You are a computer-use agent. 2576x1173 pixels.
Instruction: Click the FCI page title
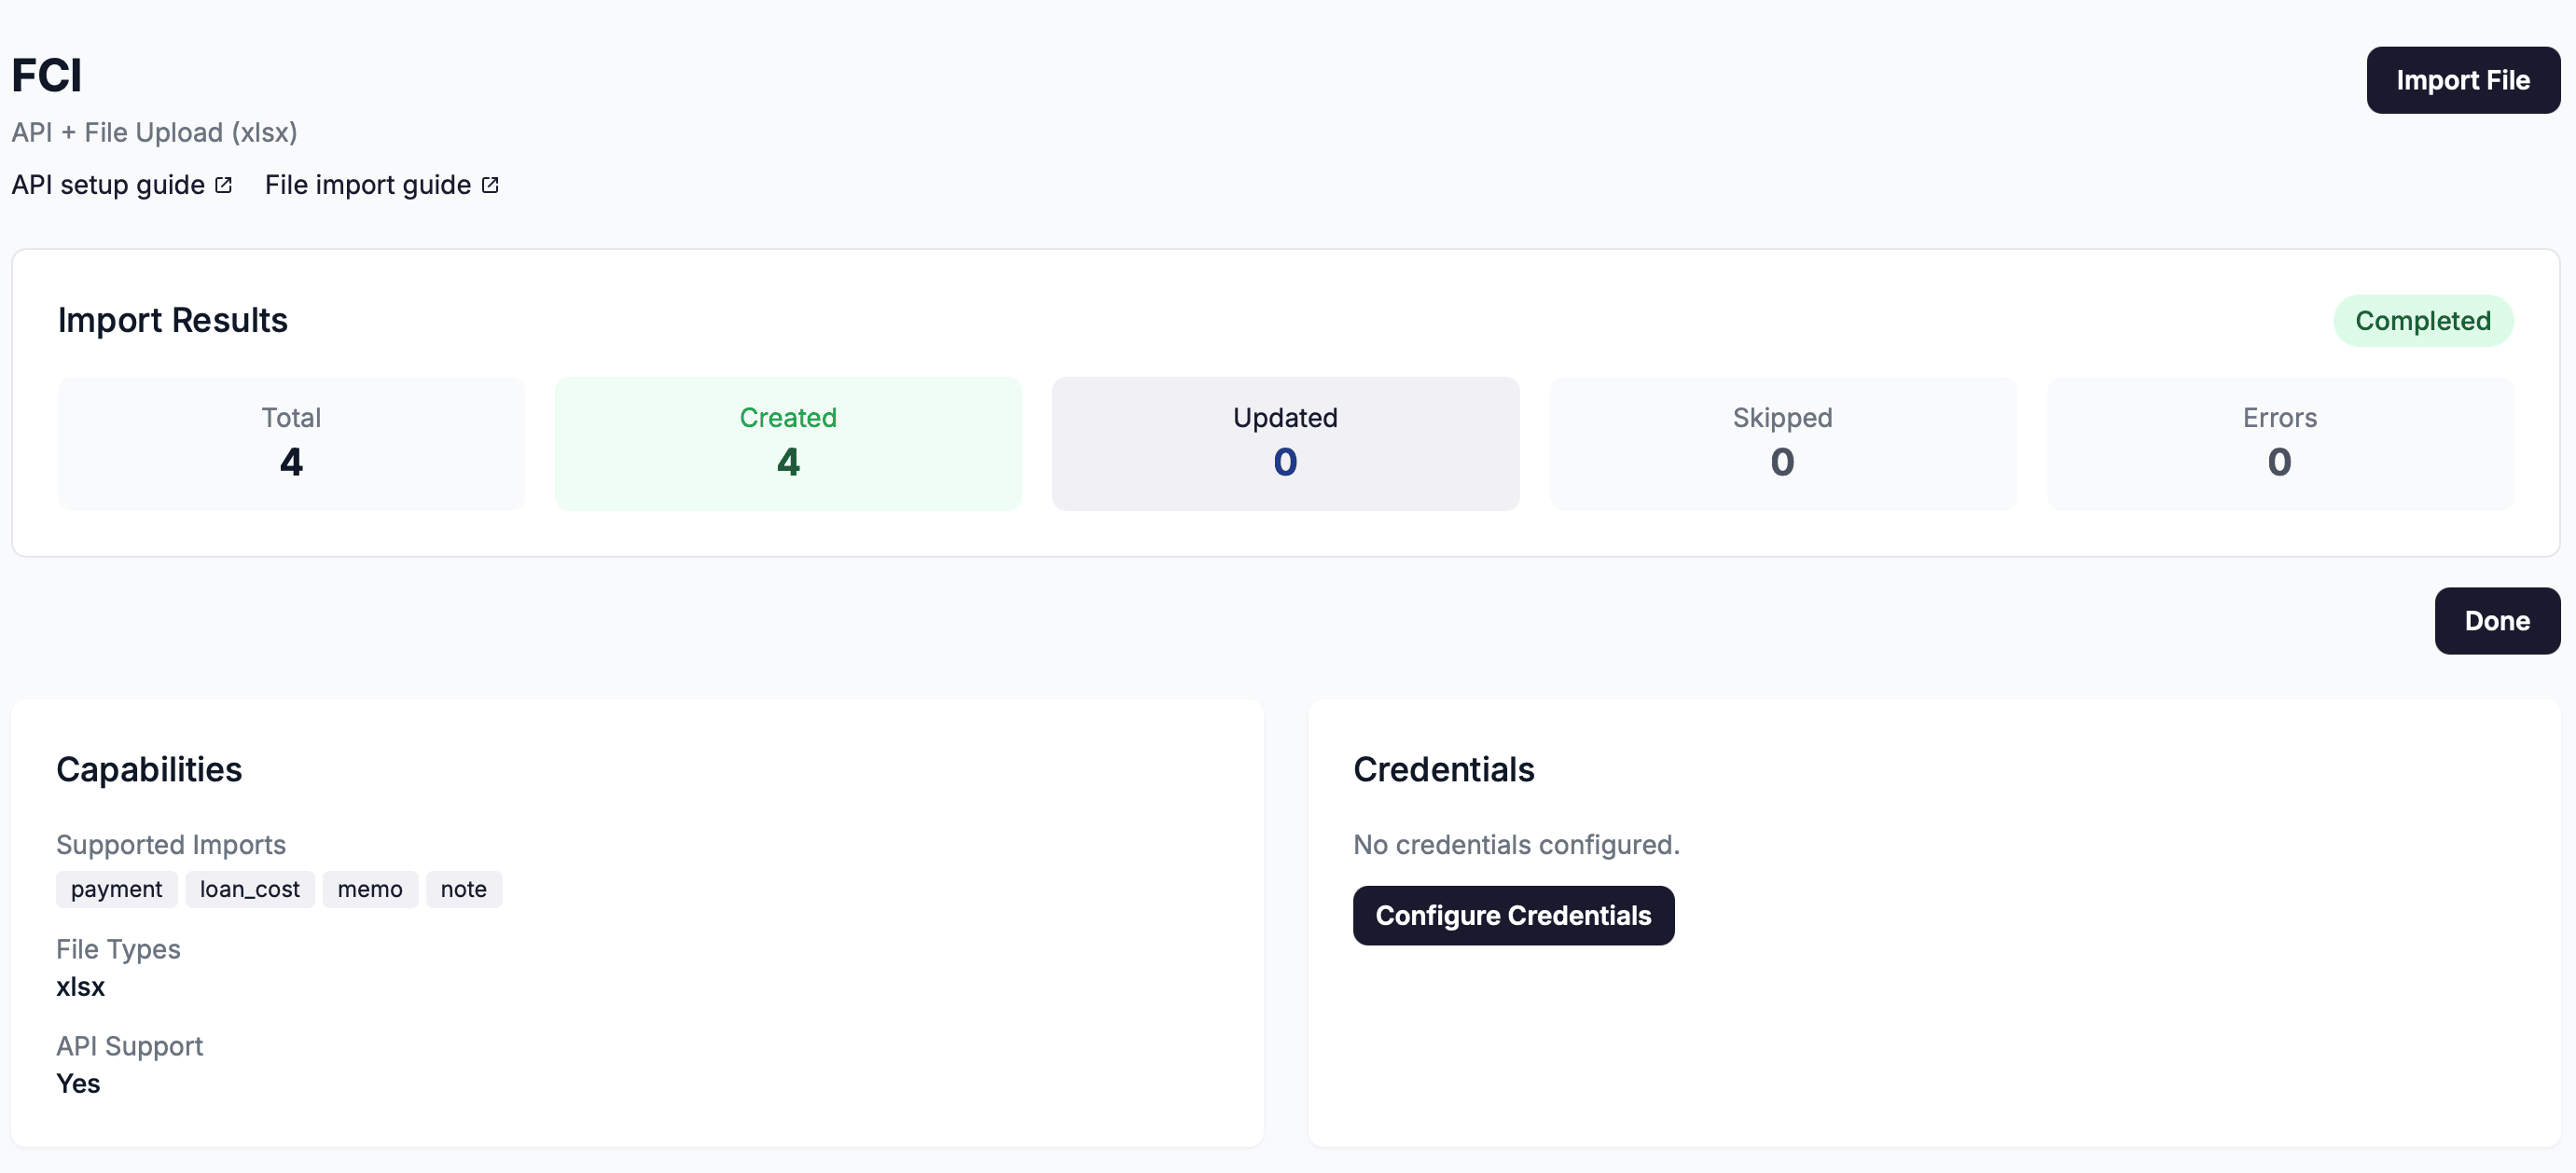pyautogui.click(x=47, y=76)
